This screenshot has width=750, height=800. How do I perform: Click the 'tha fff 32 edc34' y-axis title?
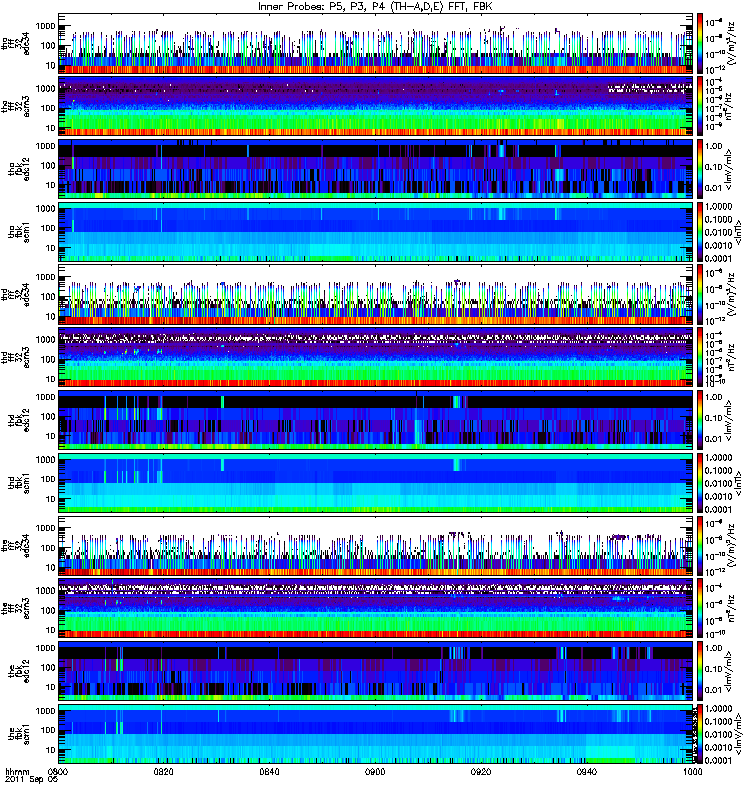tap(14, 44)
